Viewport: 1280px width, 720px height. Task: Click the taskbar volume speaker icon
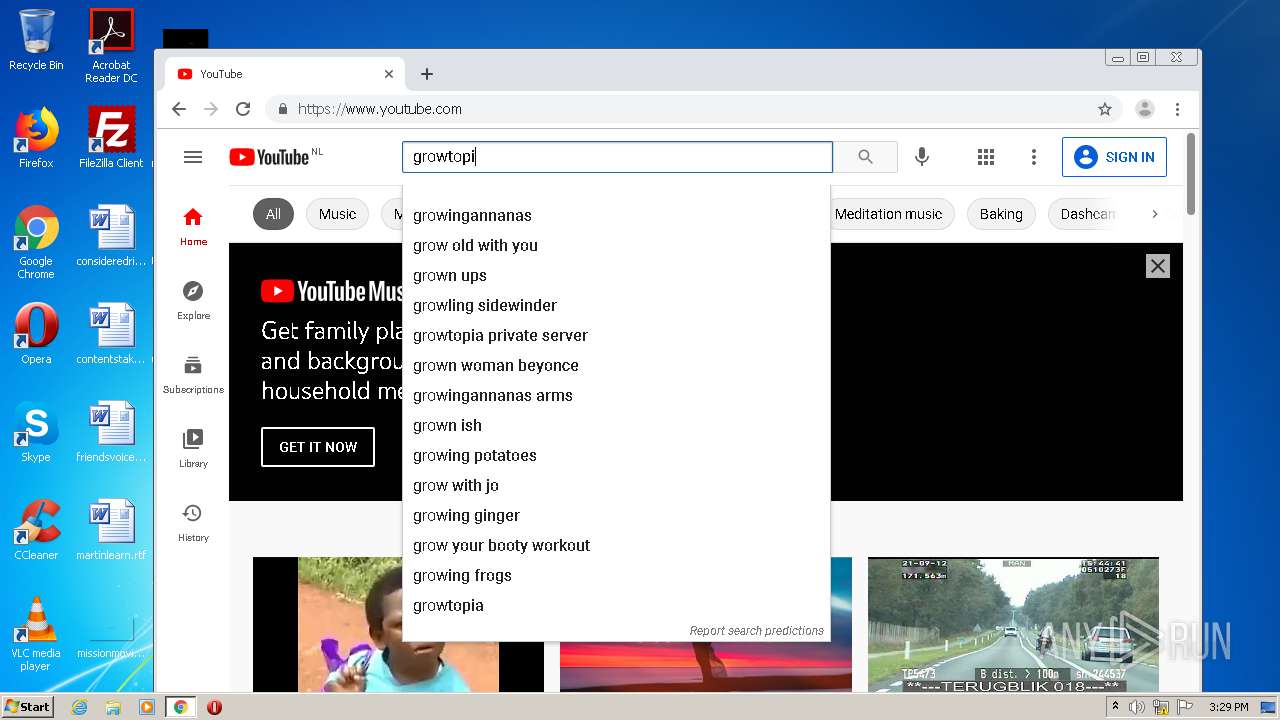1137,707
